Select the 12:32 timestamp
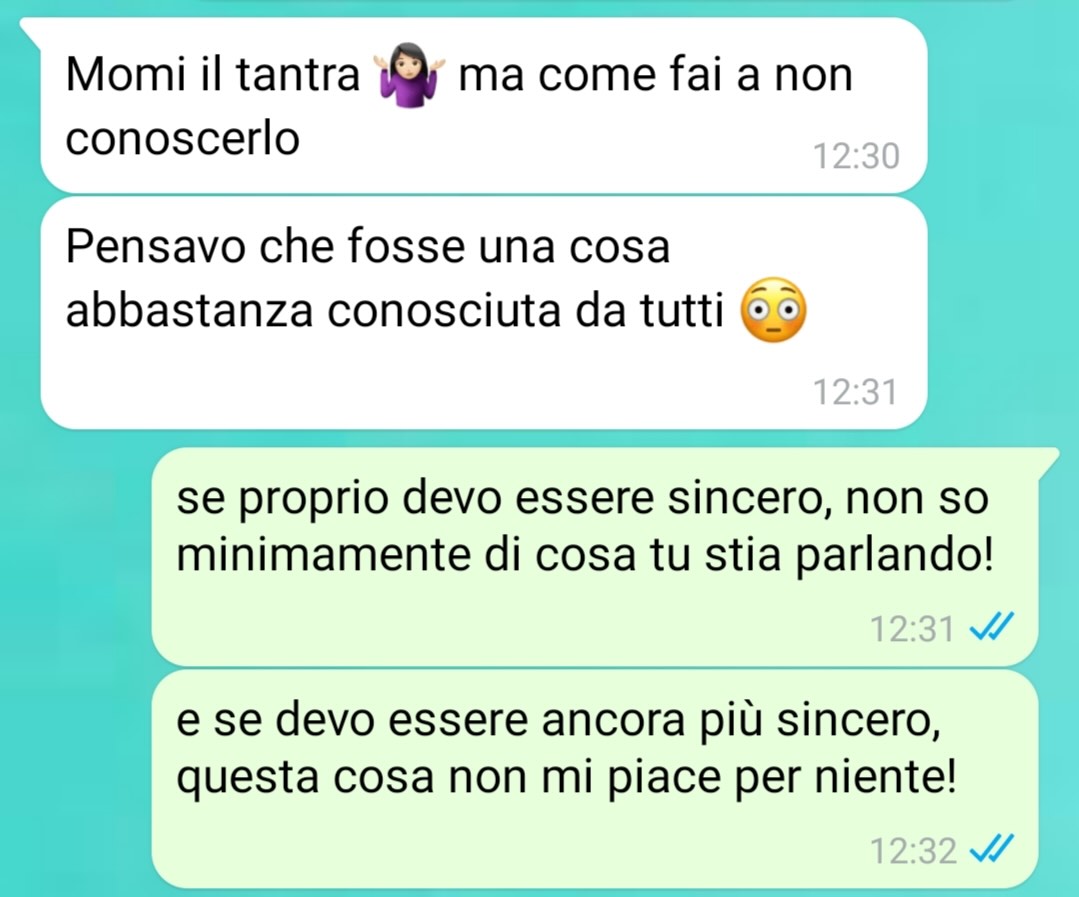The image size is (1079, 897). pyautogui.click(x=913, y=850)
